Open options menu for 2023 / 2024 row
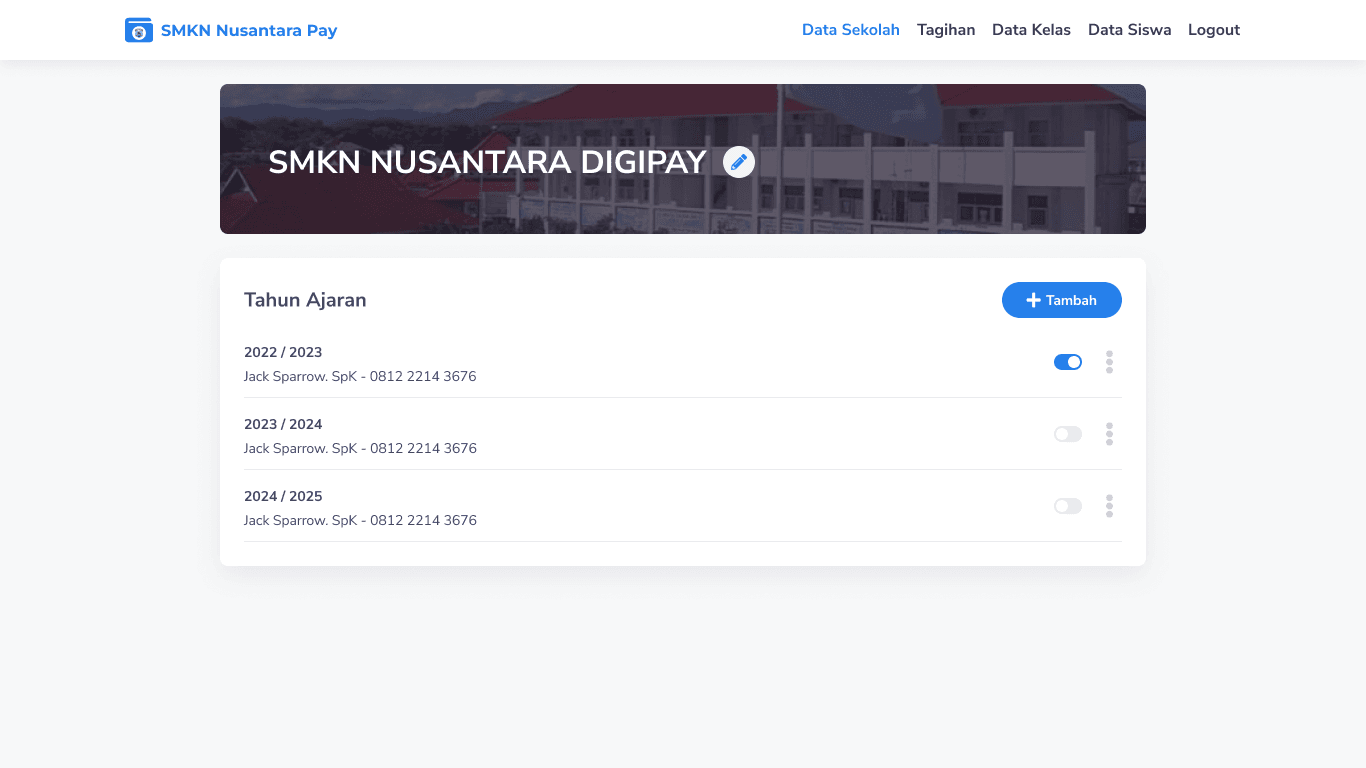The height and width of the screenshot is (768, 1366). coord(1109,434)
